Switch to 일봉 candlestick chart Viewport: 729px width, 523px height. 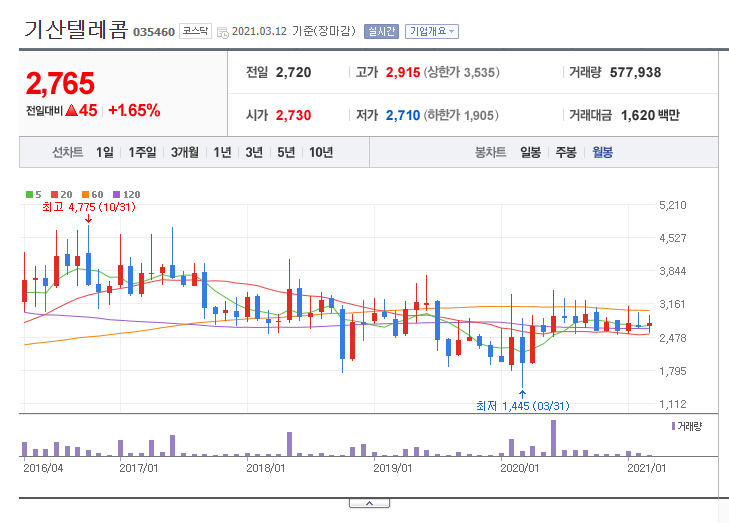click(530, 152)
